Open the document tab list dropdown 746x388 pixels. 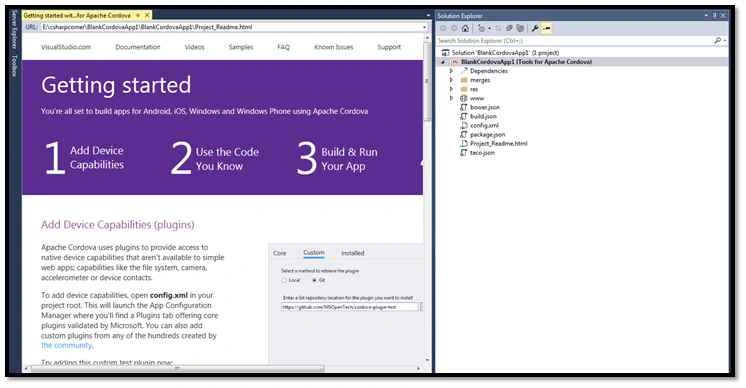tap(428, 16)
